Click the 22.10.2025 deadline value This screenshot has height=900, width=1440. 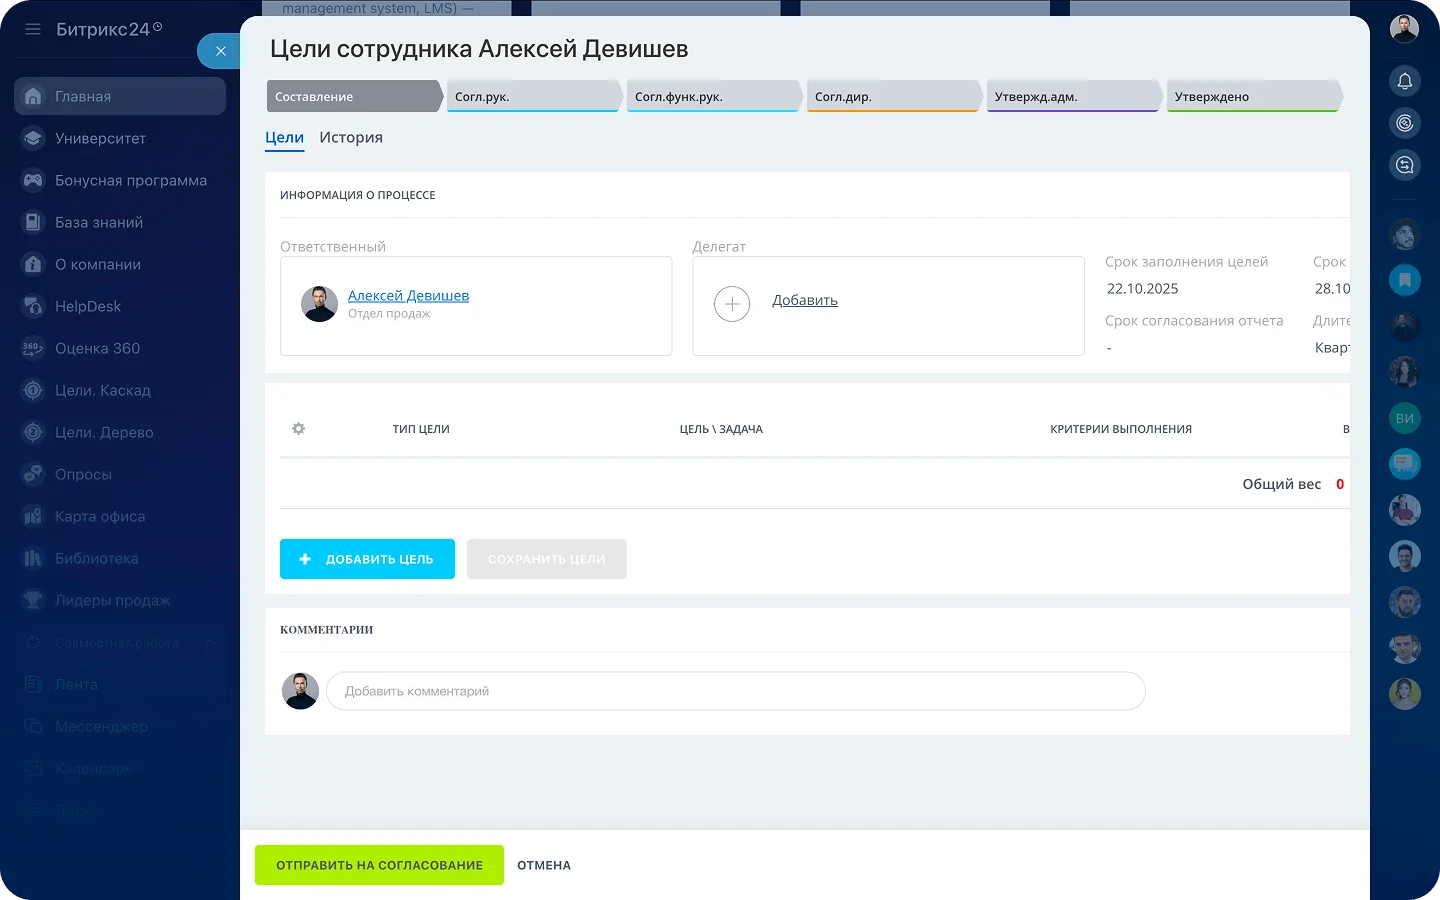pyautogui.click(x=1142, y=289)
